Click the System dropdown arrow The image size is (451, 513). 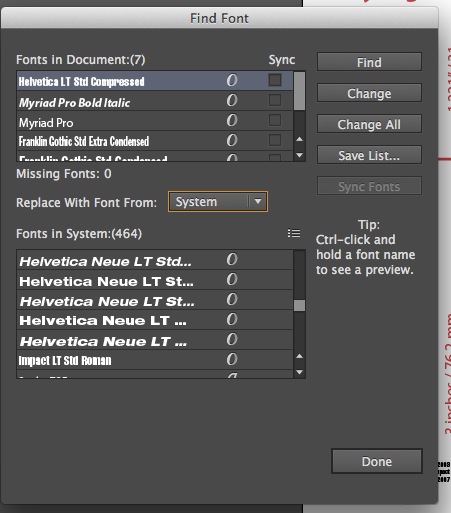tap(258, 201)
